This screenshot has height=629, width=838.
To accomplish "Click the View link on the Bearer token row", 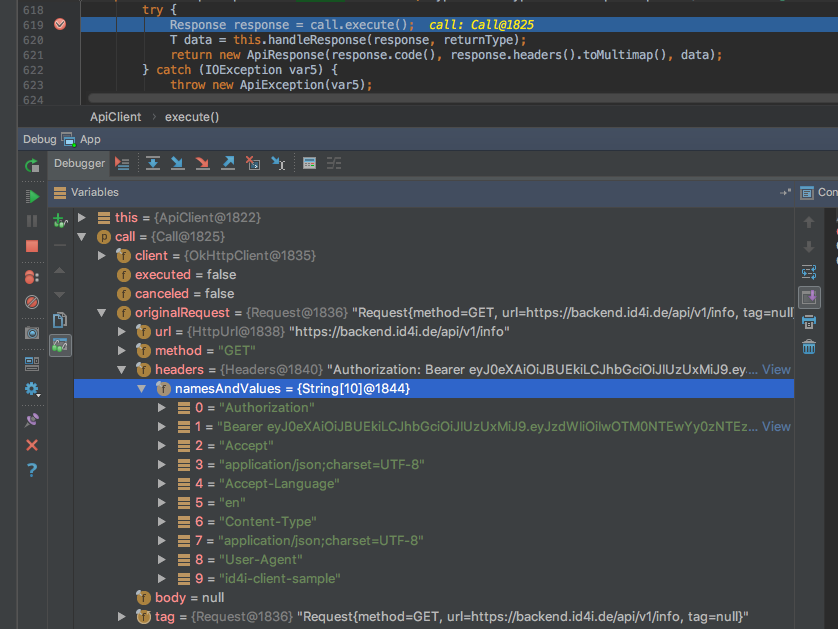I will pyautogui.click(x=776, y=426).
